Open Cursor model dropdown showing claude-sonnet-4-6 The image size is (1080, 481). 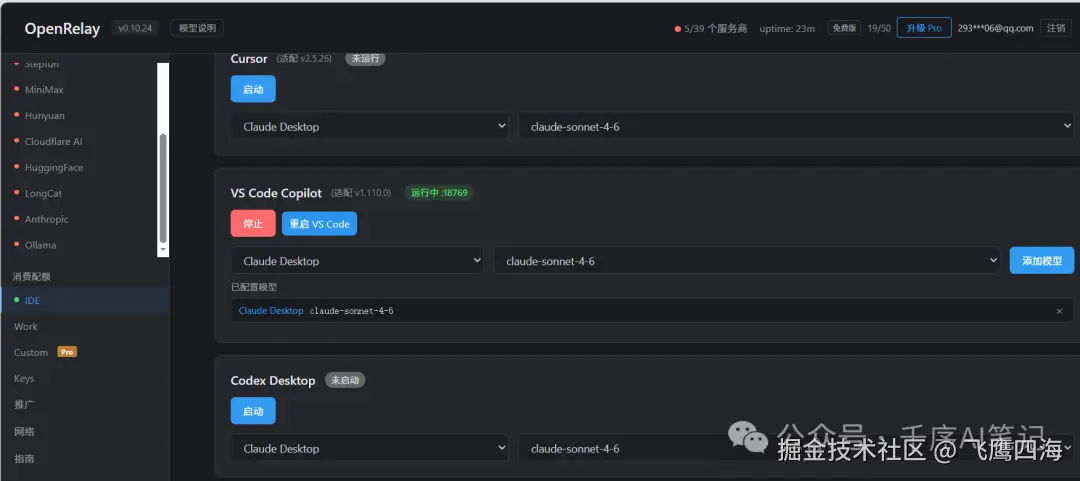796,126
